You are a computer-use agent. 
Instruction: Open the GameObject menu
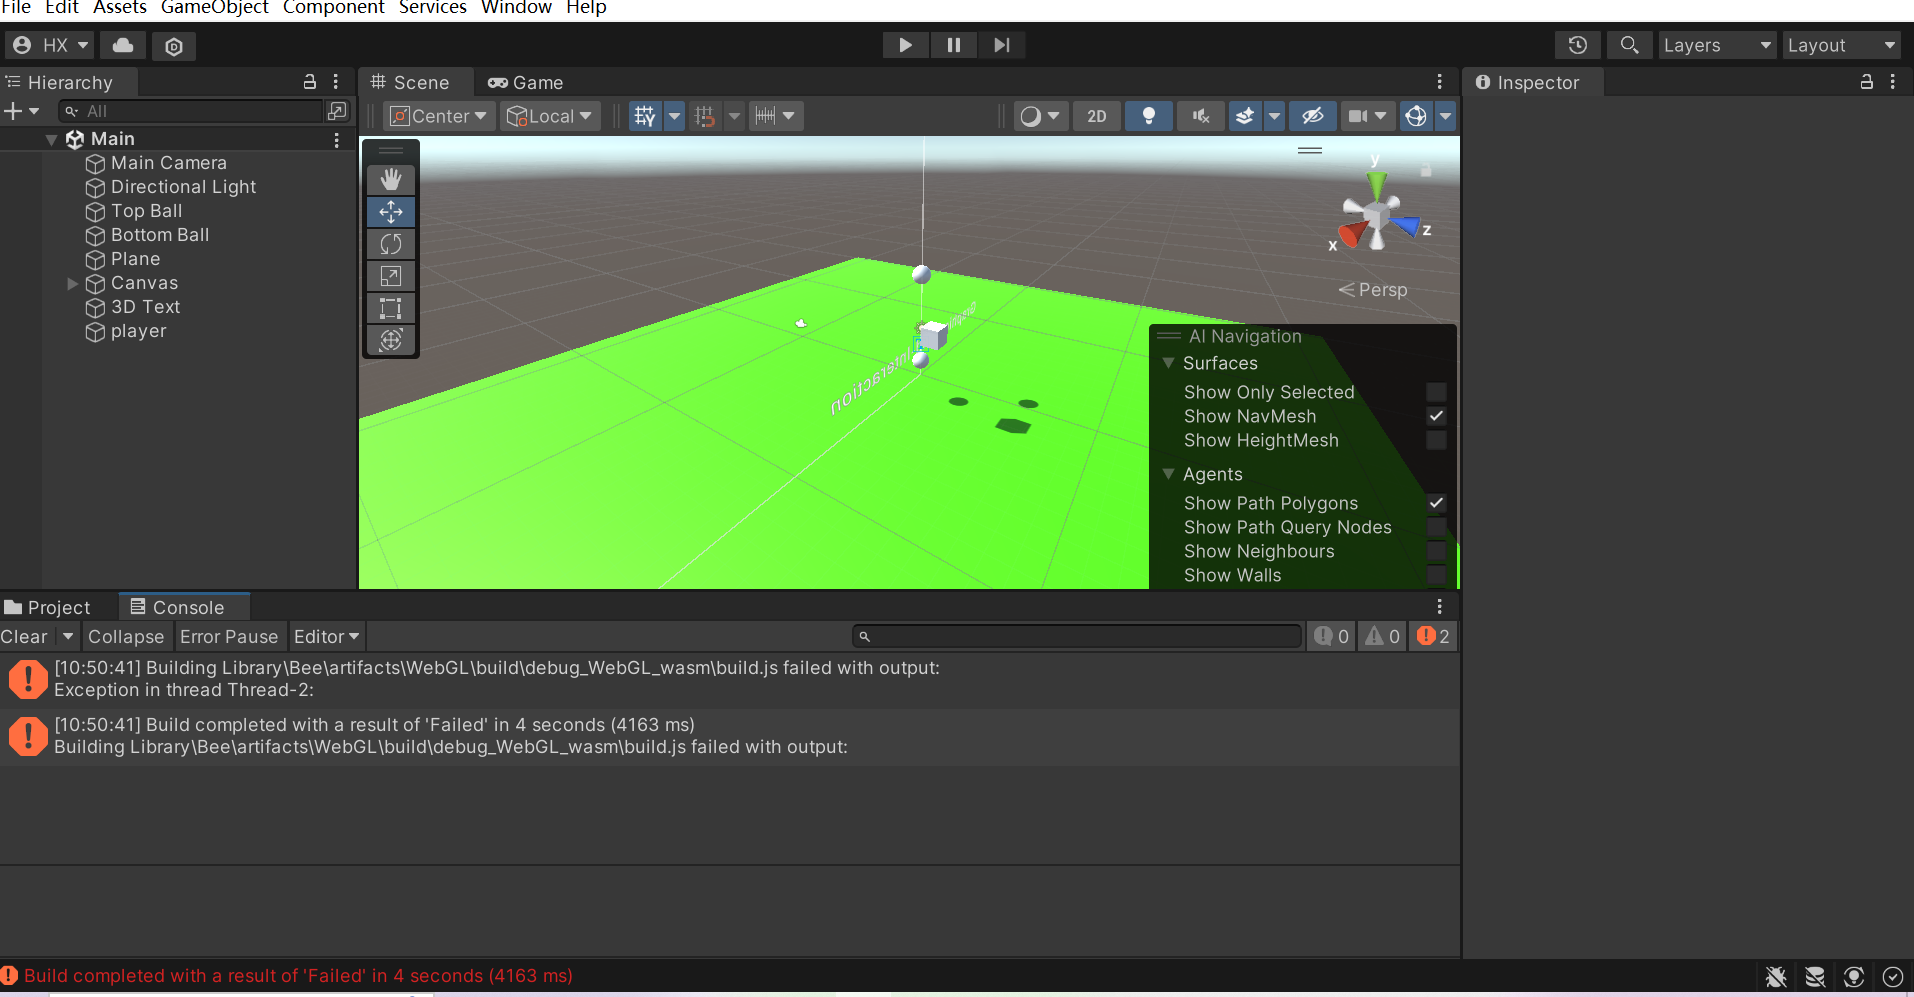214,8
